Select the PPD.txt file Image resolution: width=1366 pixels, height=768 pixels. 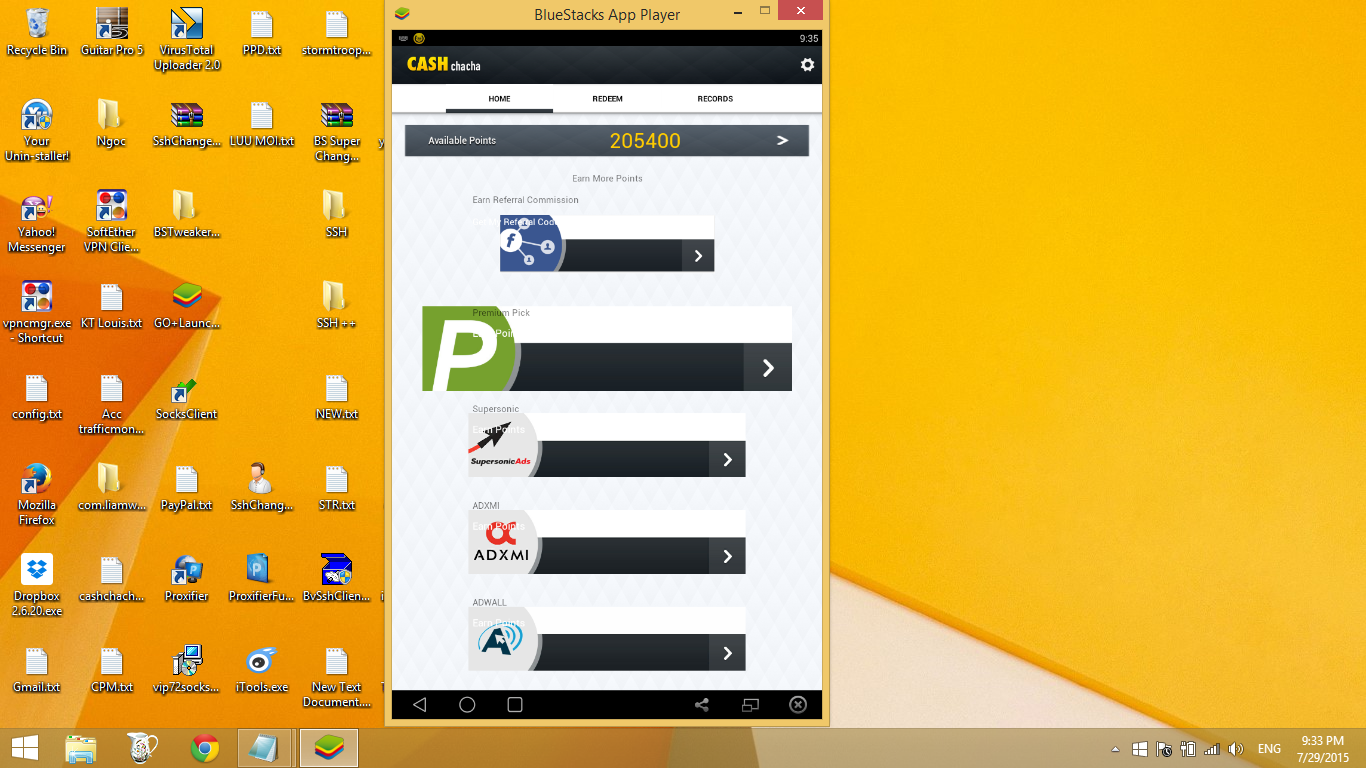[x=262, y=31]
